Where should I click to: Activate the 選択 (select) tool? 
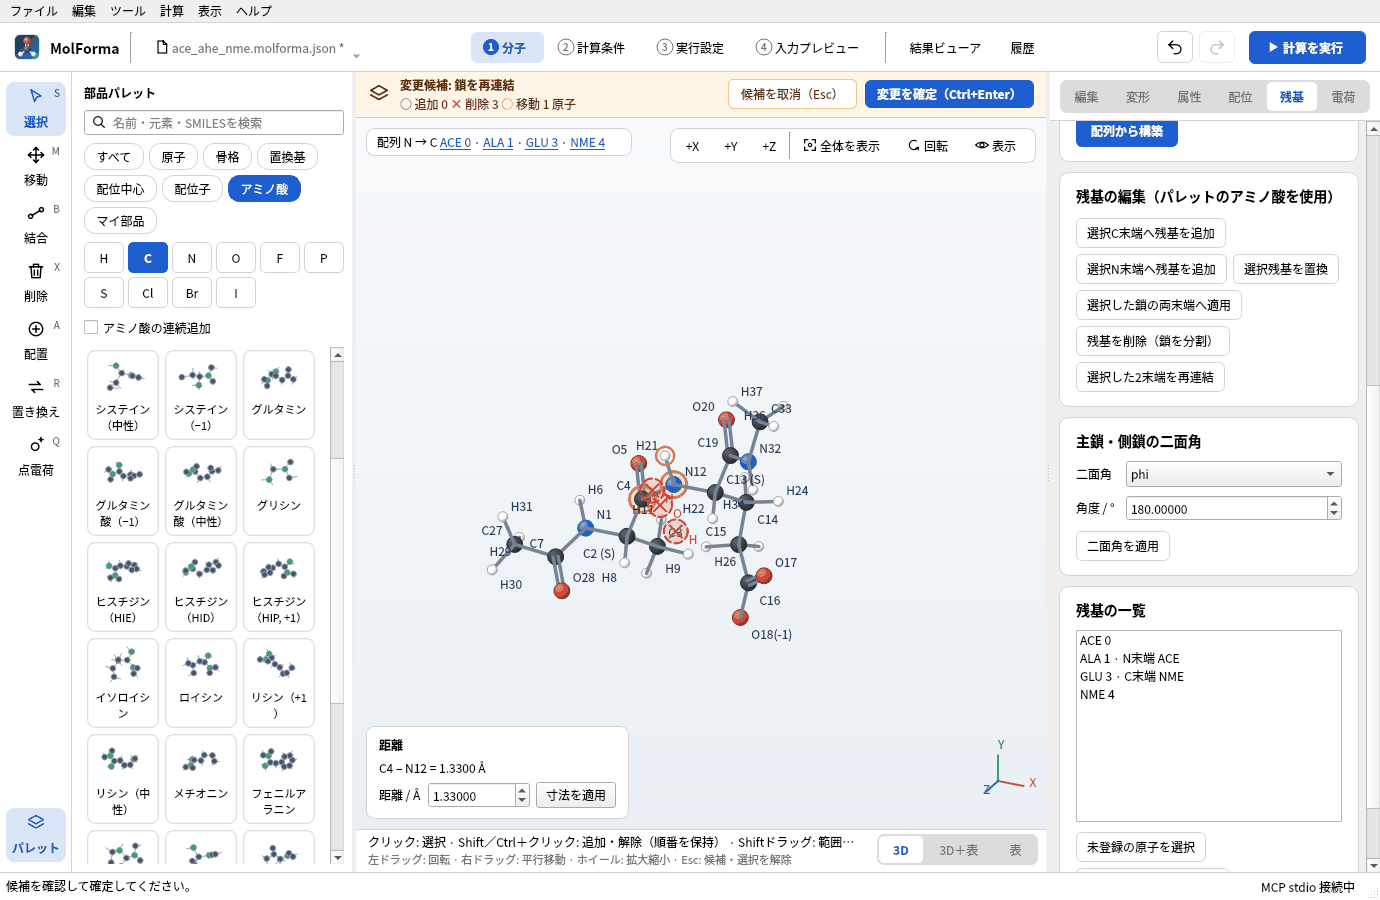pyautogui.click(x=36, y=108)
